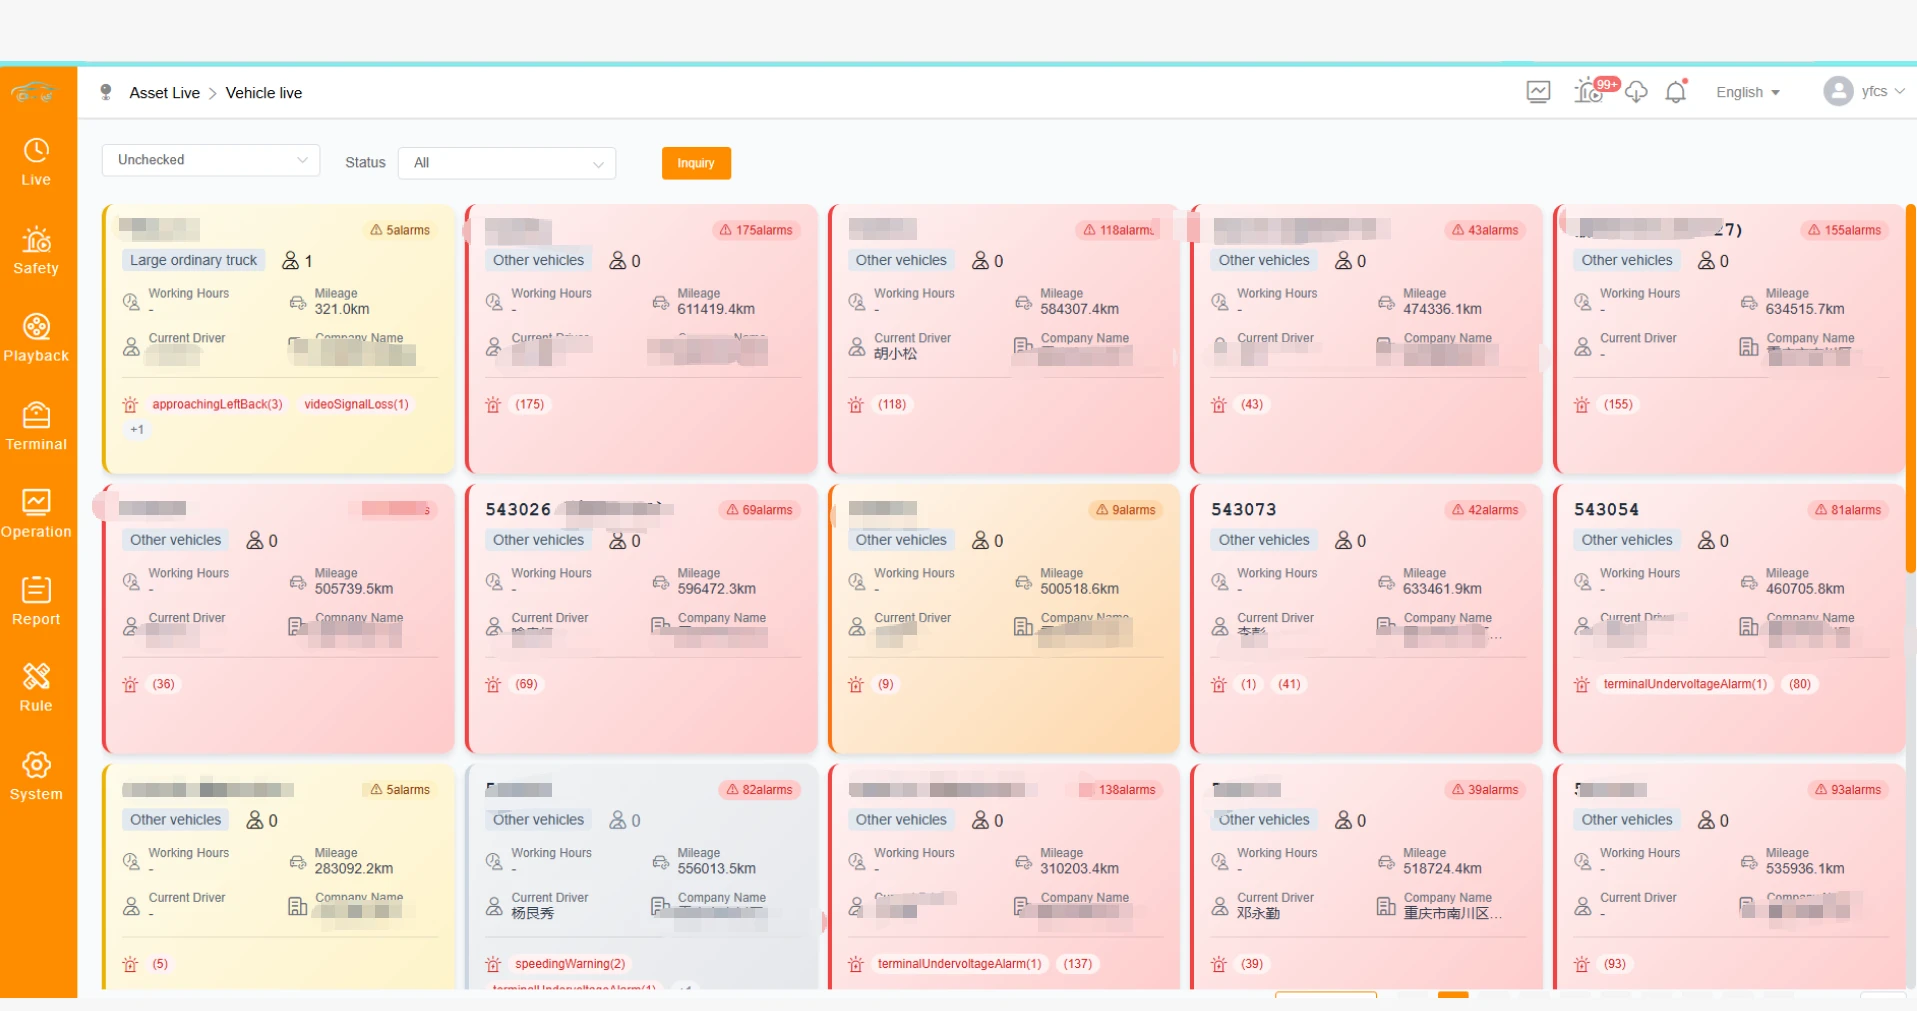Open the Terminal management section
Screen dimensions: 1917x1011
(x=36, y=426)
